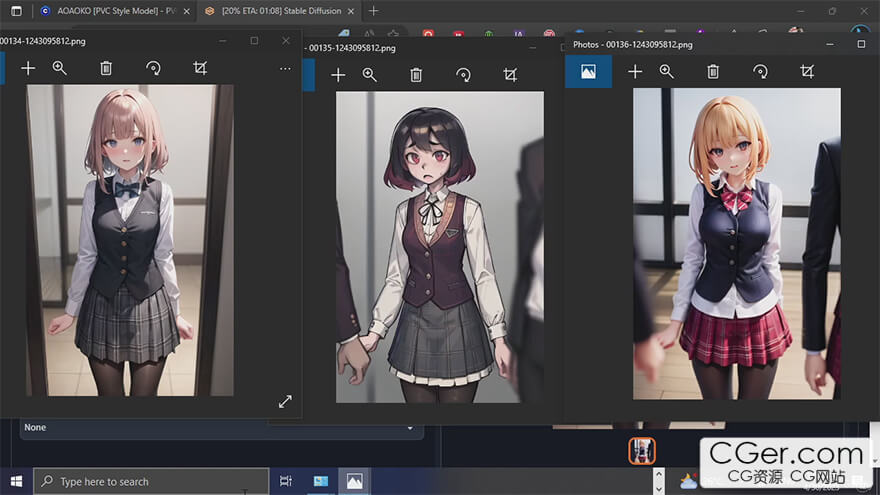
Task: Zoom in the 00136 photo window
Action: tap(666, 71)
